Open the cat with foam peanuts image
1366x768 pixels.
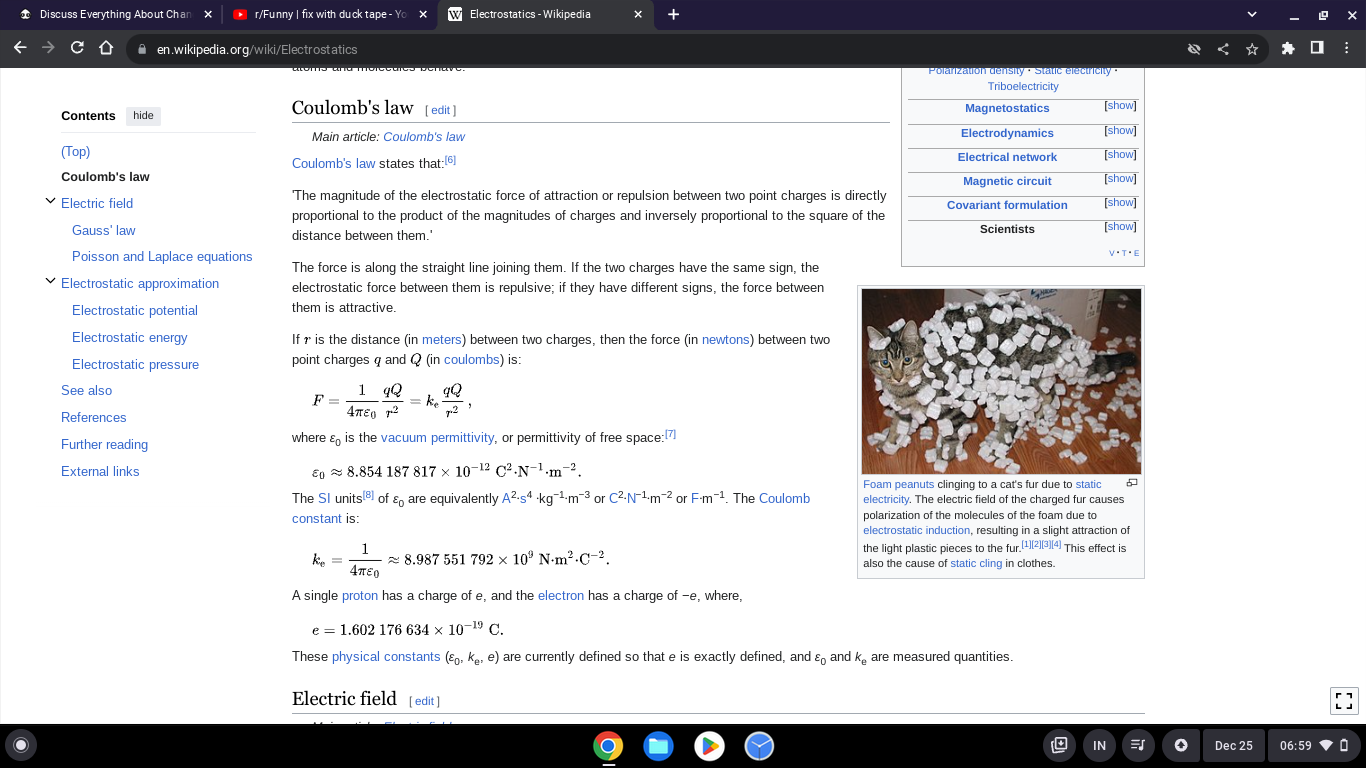point(1001,382)
